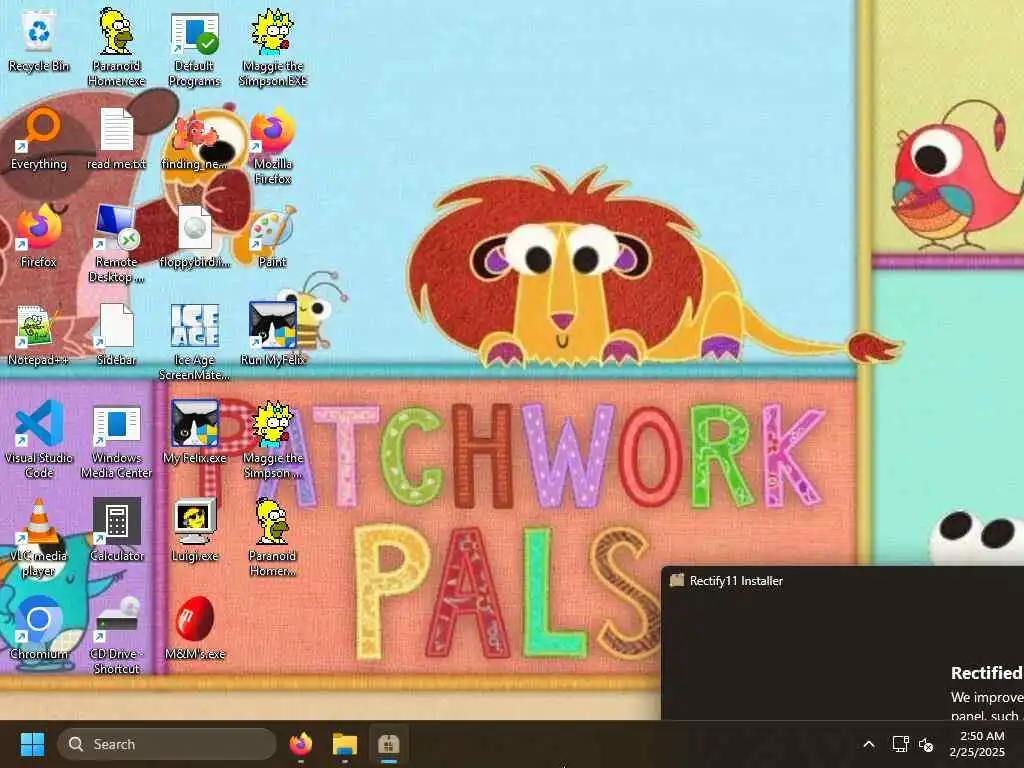Click the Rectify11 Installer window title
Image resolution: width=1024 pixels, height=768 pixels.
(x=736, y=581)
